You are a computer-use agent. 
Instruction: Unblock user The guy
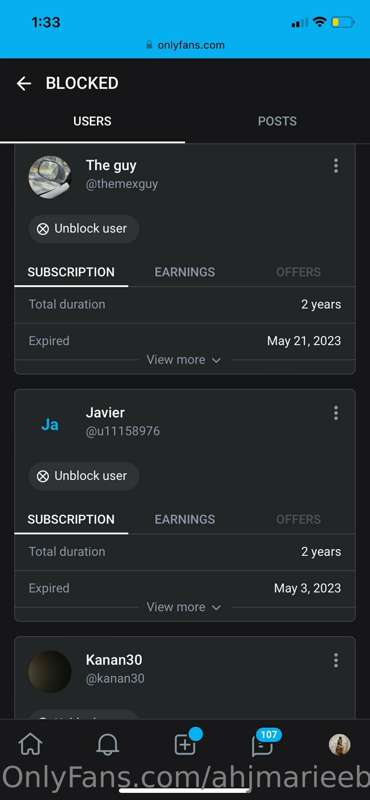point(83,229)
